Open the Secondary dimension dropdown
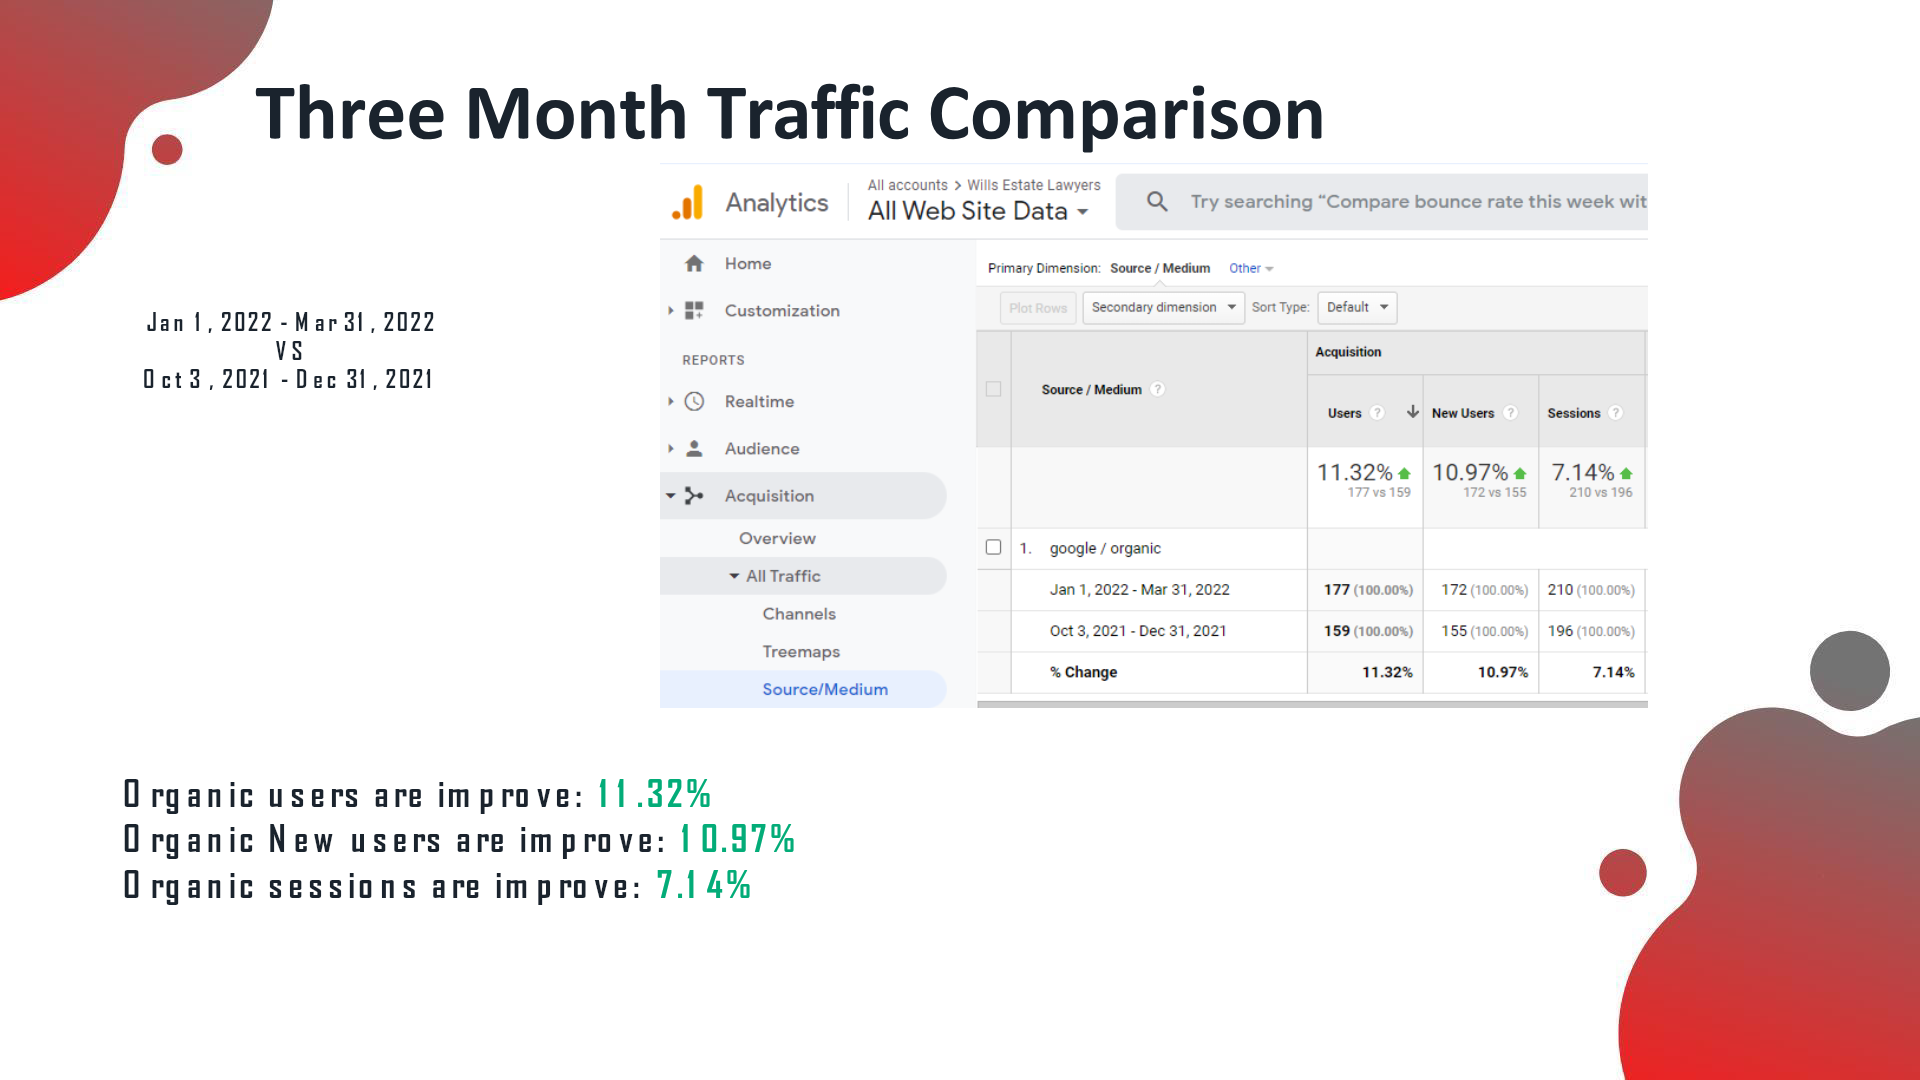This screenshot has width=1920, height=1080. click(1163, 307)
